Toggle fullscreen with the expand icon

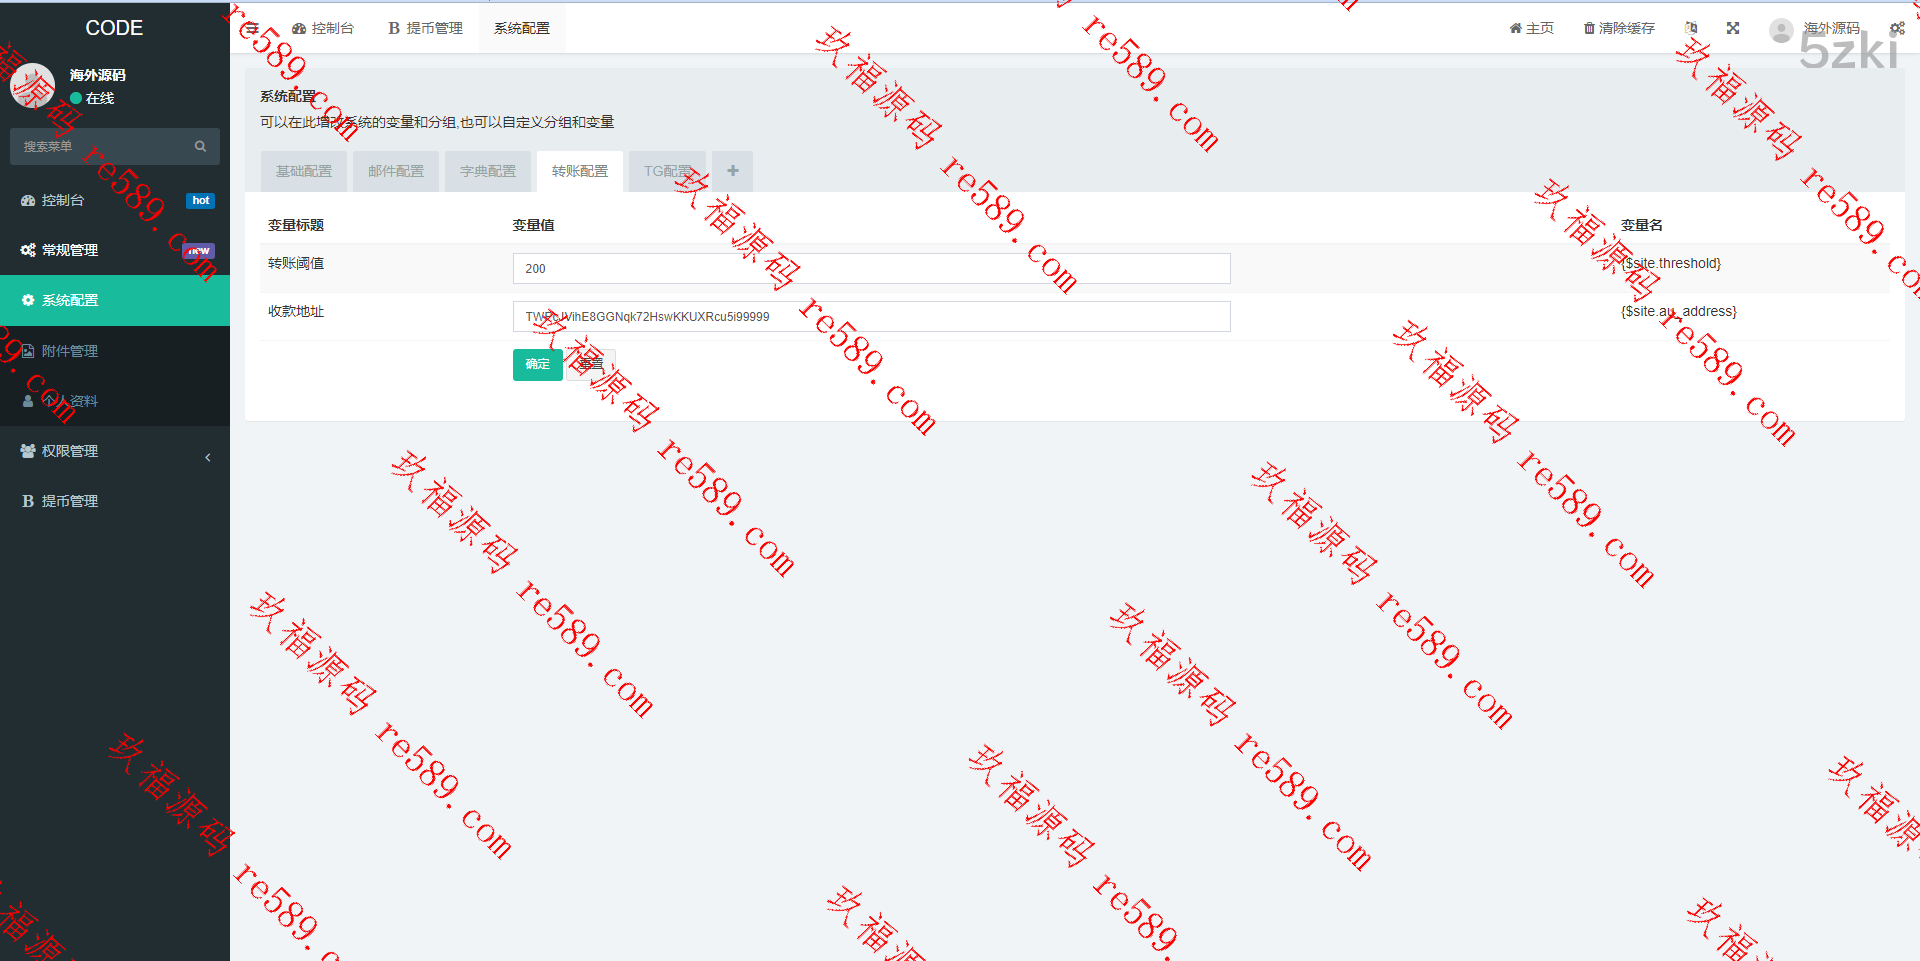(1733, 28)
